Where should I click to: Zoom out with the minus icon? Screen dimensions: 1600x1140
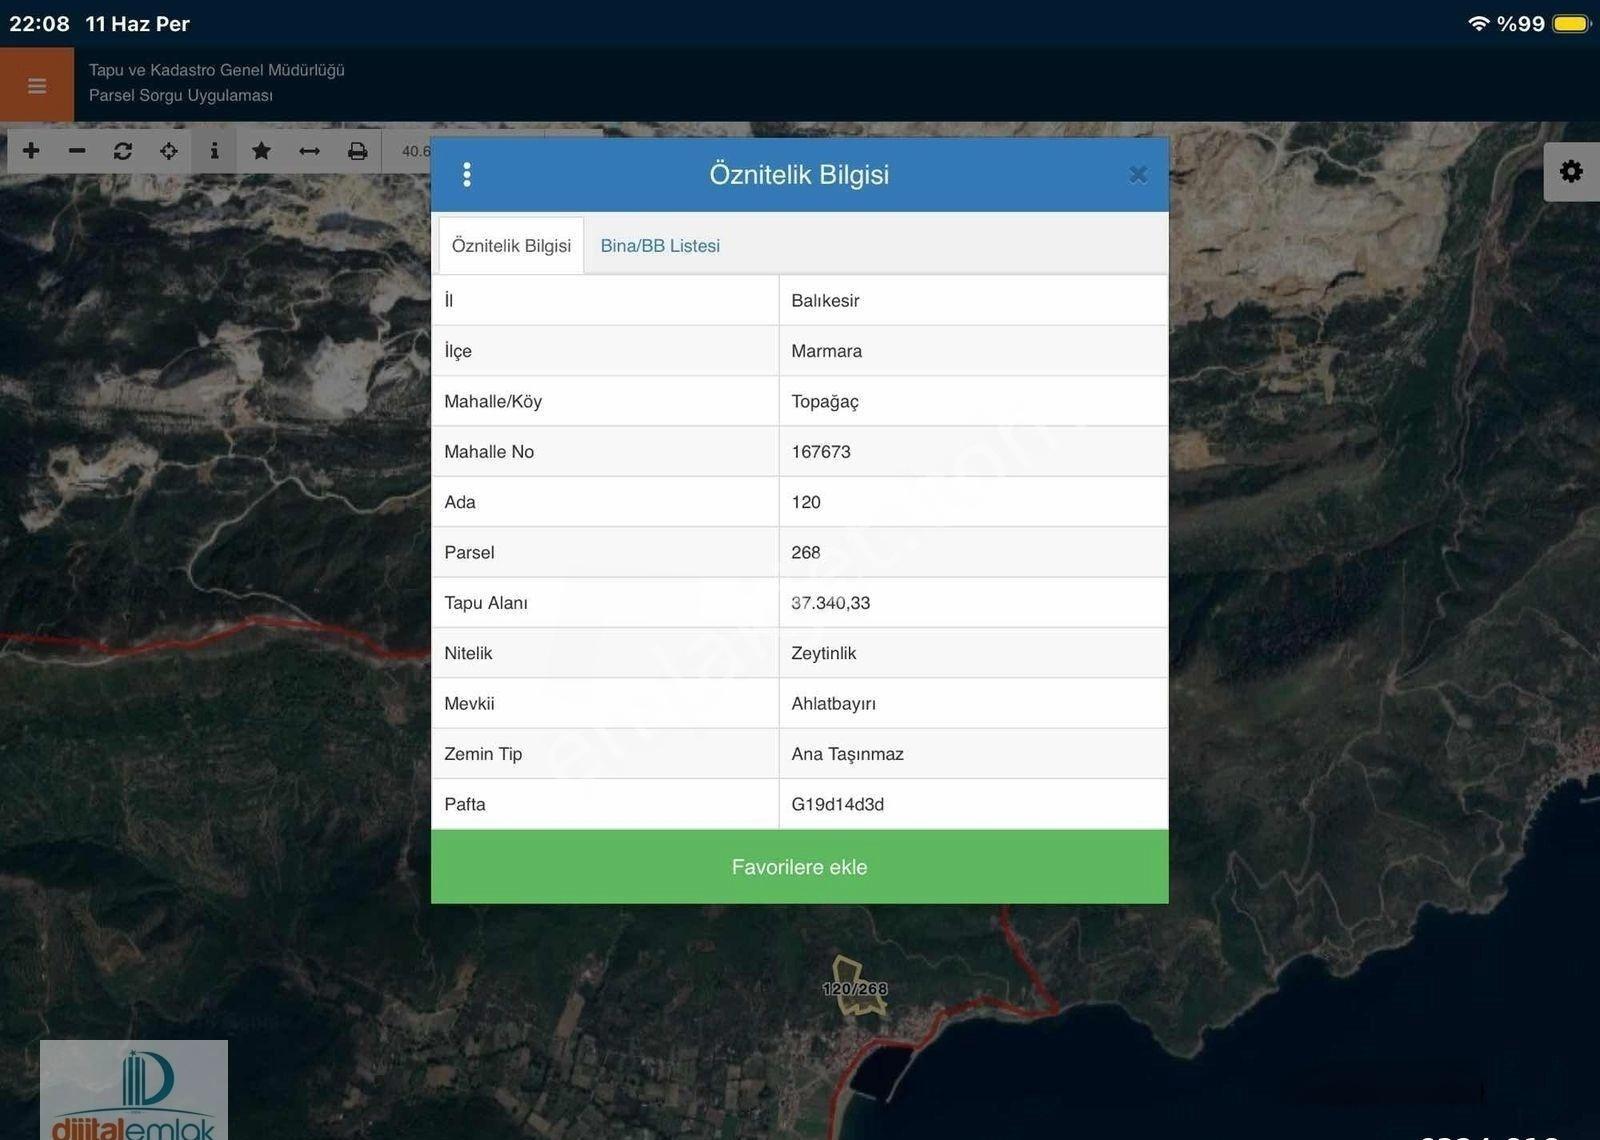[77, 151]
